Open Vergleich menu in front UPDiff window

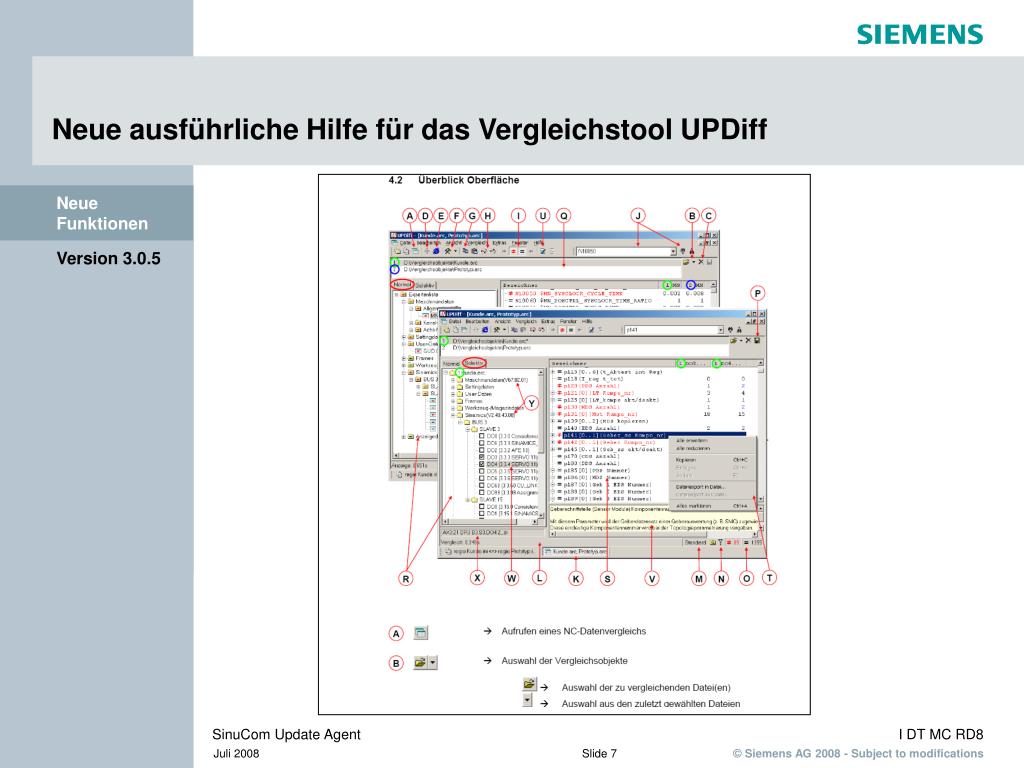click(x=526, y=321)
